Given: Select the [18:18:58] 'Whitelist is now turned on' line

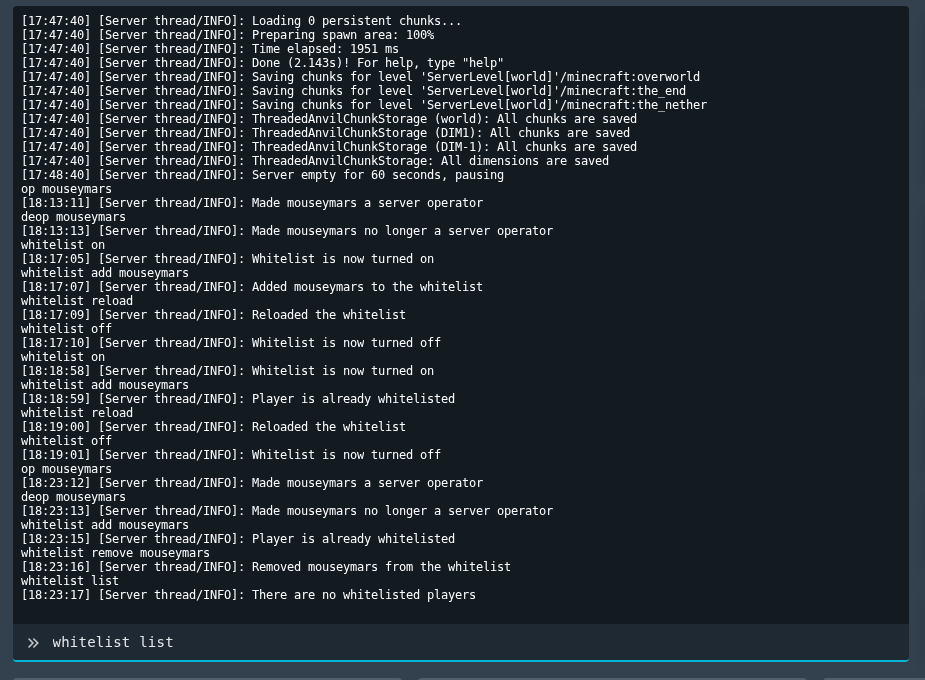Looking at the screenshot, I should (x=228, y=371).
